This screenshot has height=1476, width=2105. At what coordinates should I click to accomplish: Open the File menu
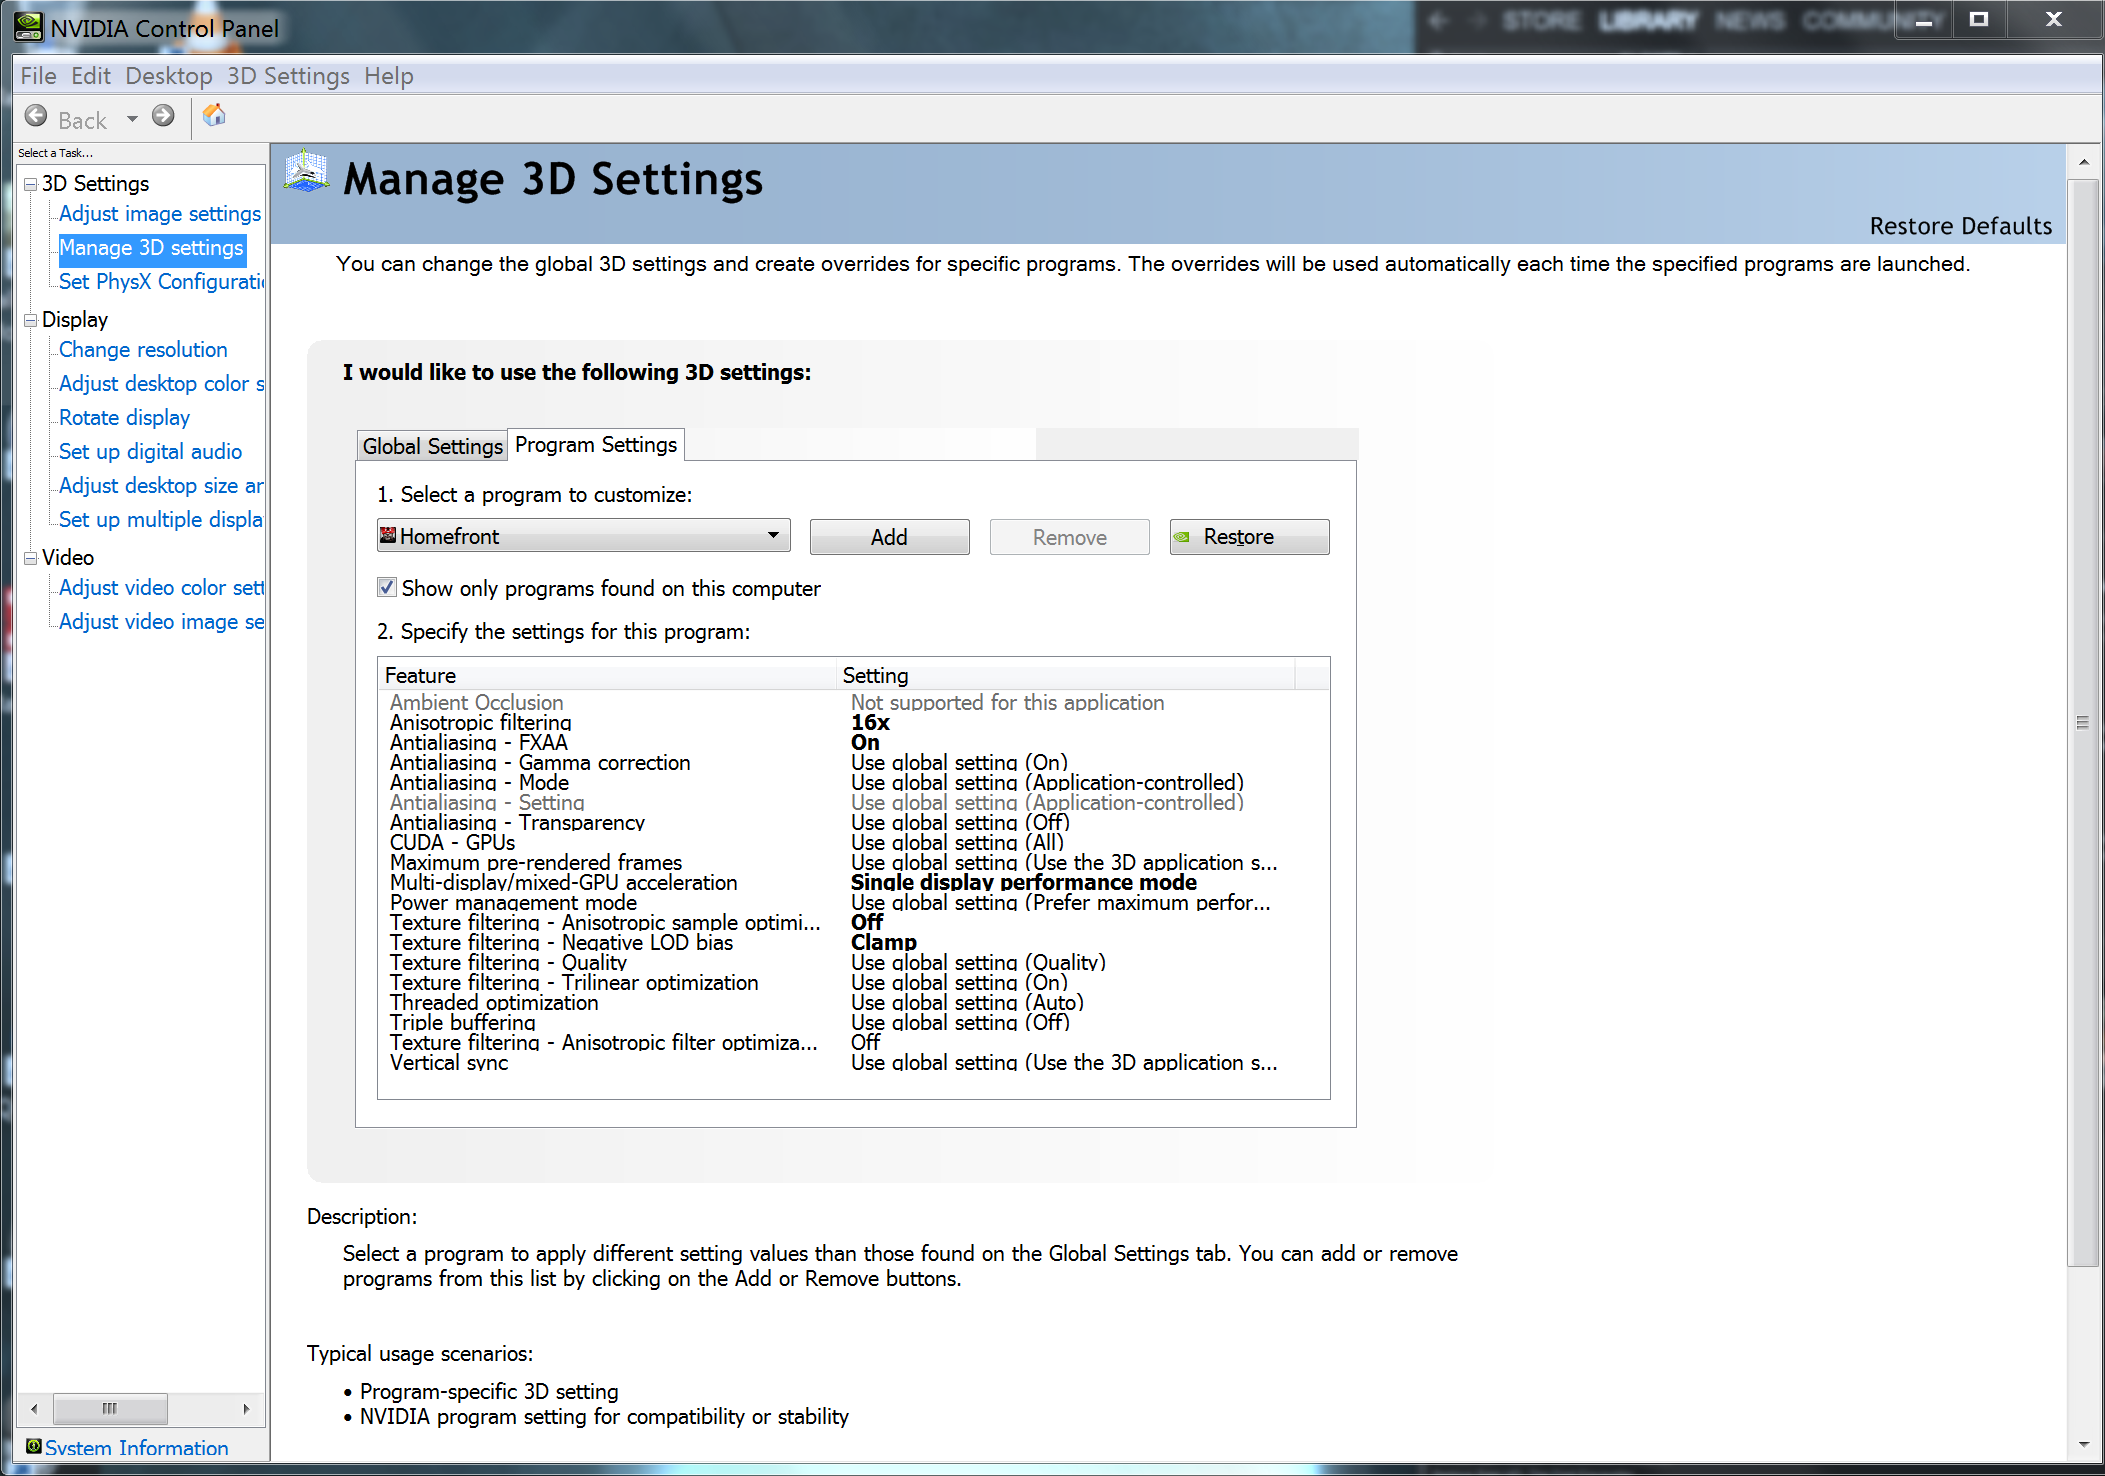(x=38, y=76)
